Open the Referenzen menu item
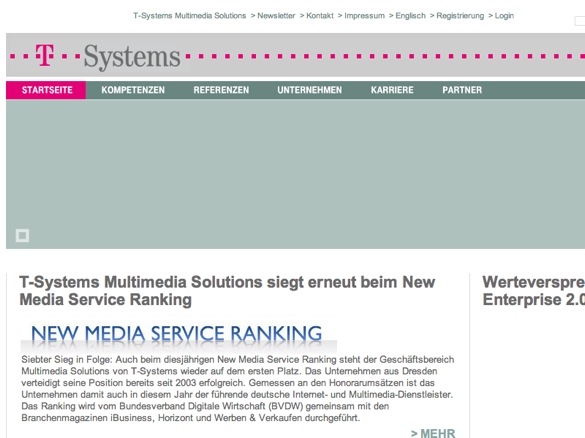This screenshot has width=585, height=438. (x=221, y=90)
